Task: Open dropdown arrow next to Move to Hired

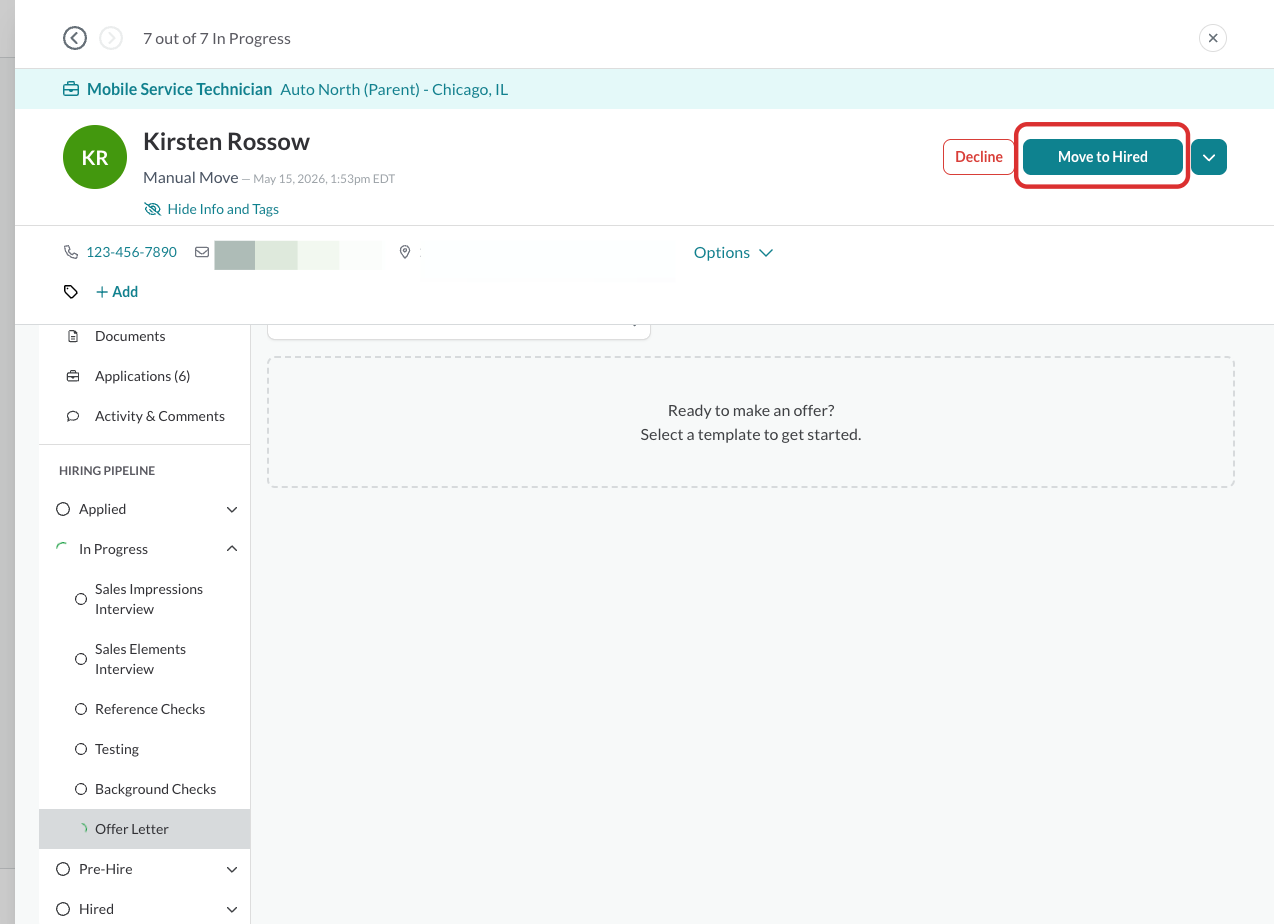Action: pyautogui.click(x=1209, y=157)
